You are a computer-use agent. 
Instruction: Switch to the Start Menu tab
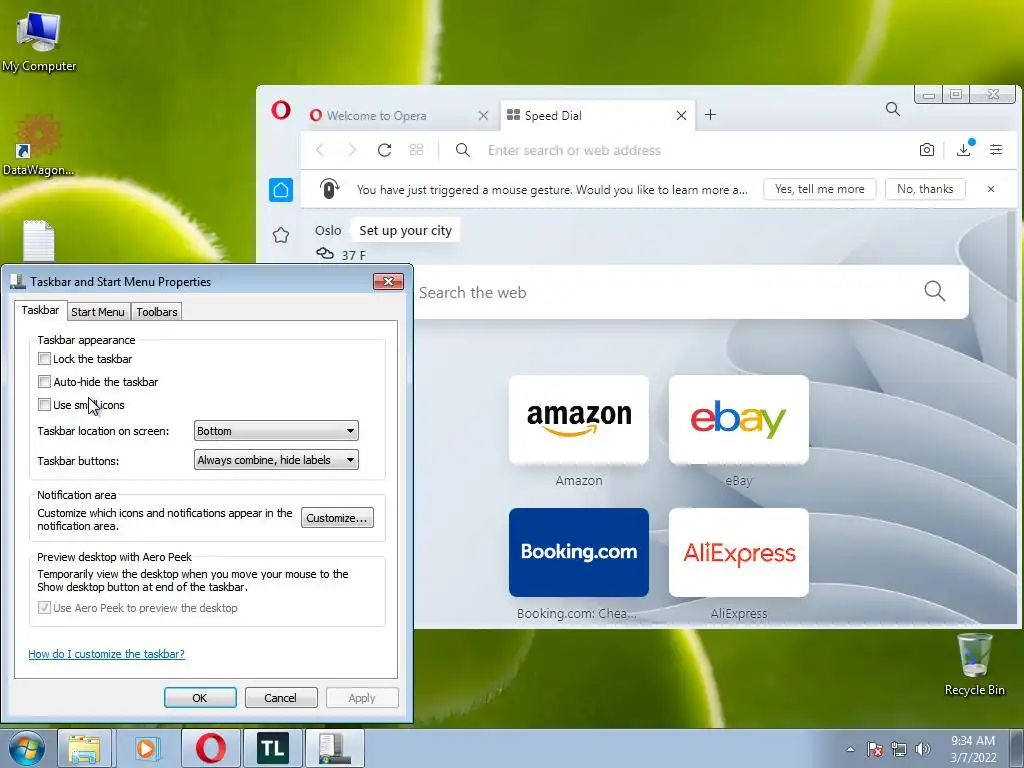(97, 312)
